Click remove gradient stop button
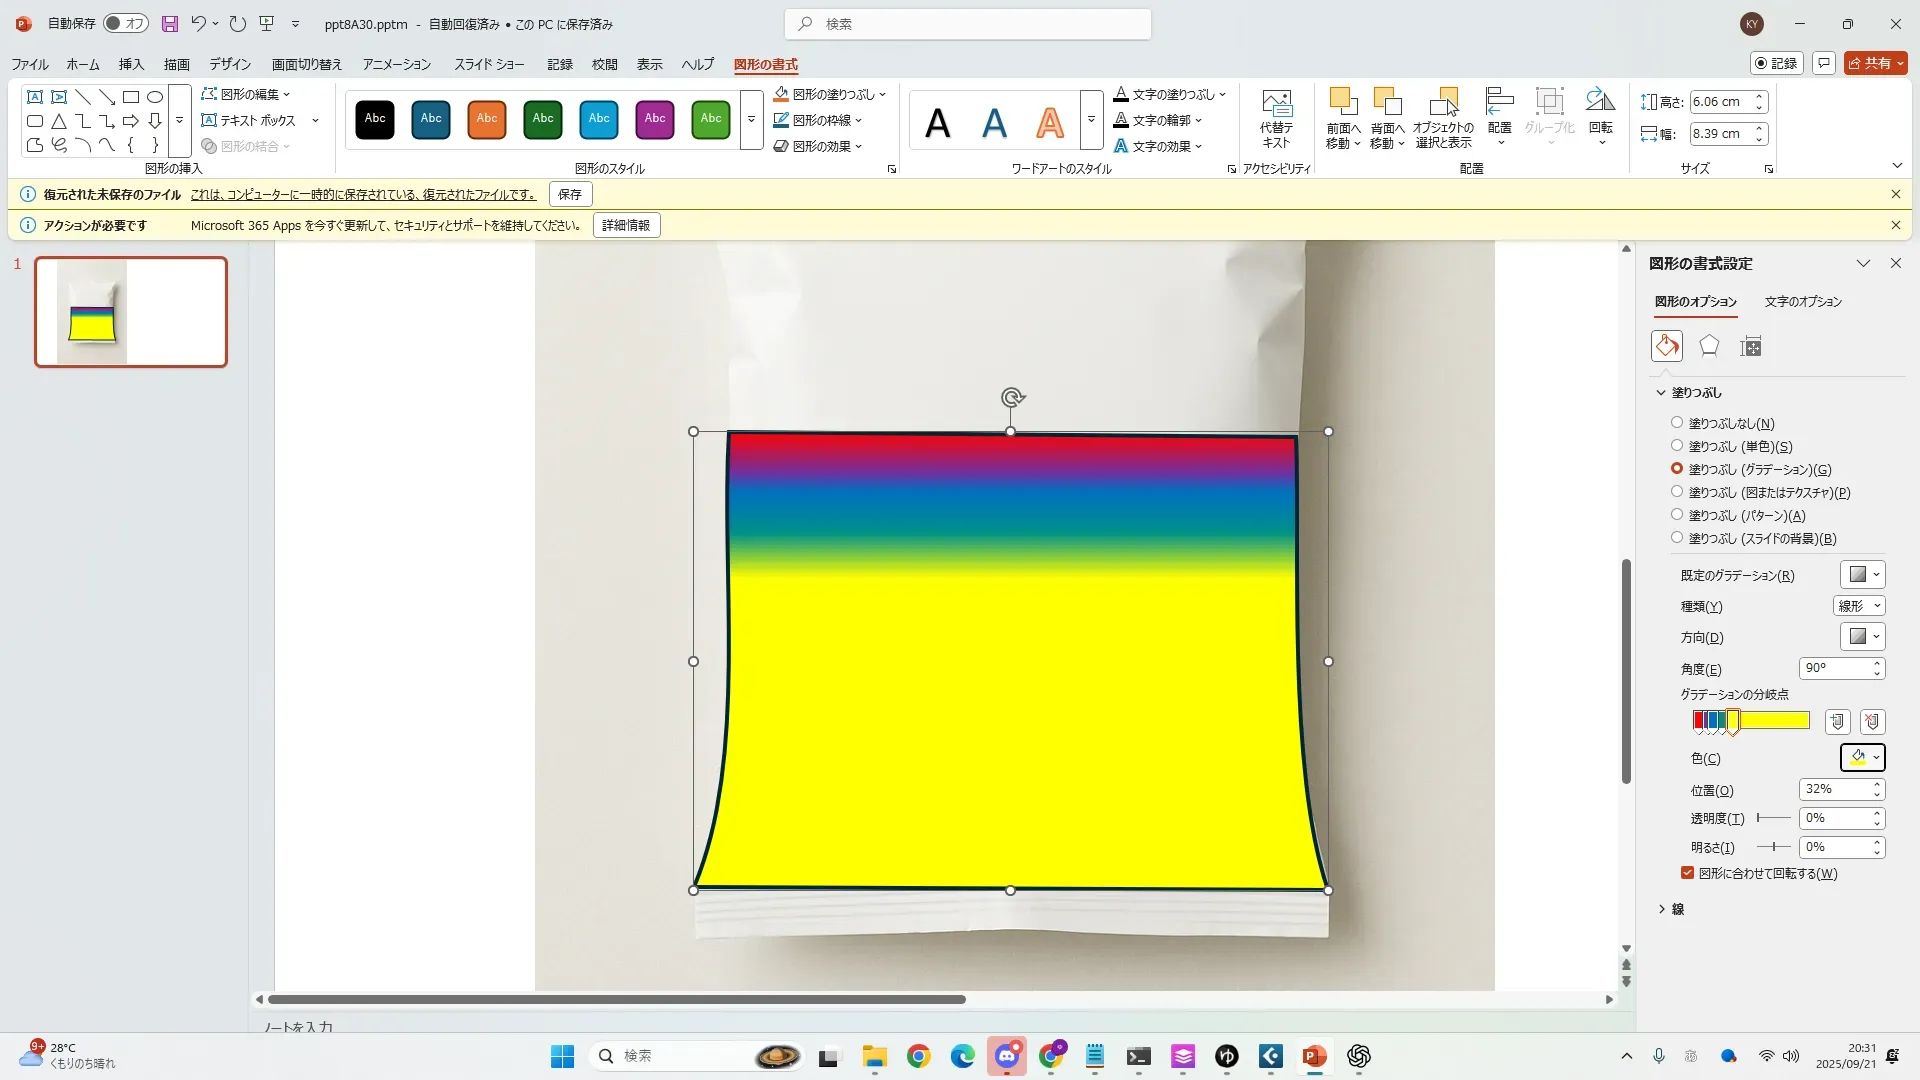The image size is (1920, 1080). pos(1872,721)
